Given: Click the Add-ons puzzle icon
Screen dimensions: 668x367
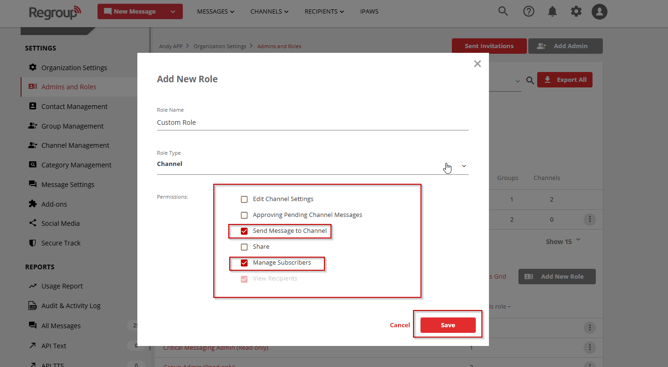Looking at the screenshot, I should (32, 204).
